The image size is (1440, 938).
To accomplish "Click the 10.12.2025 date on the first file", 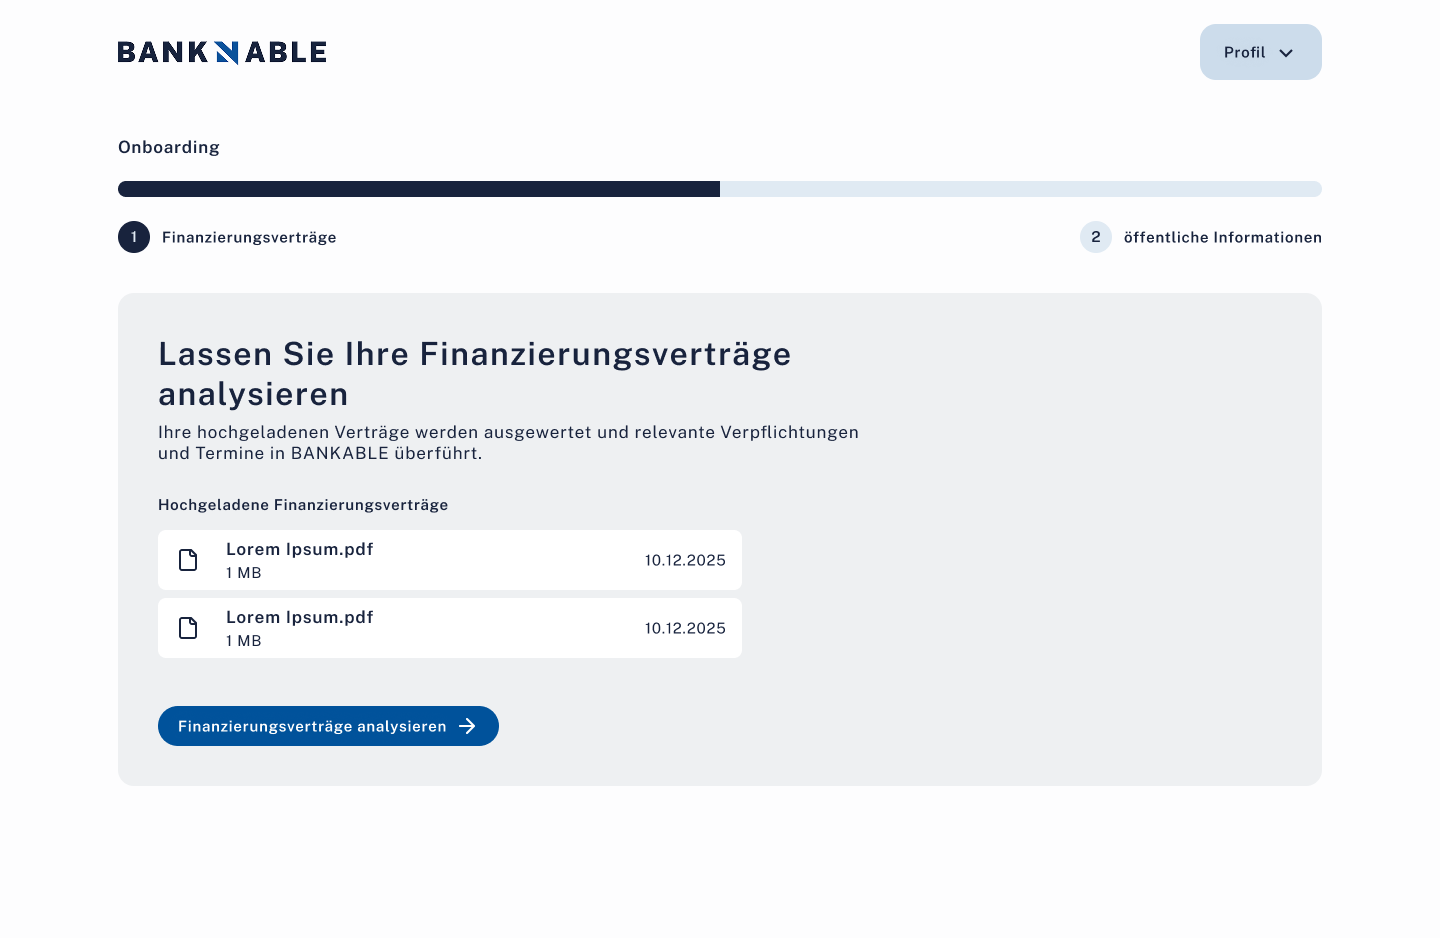I will coord(685,560).
